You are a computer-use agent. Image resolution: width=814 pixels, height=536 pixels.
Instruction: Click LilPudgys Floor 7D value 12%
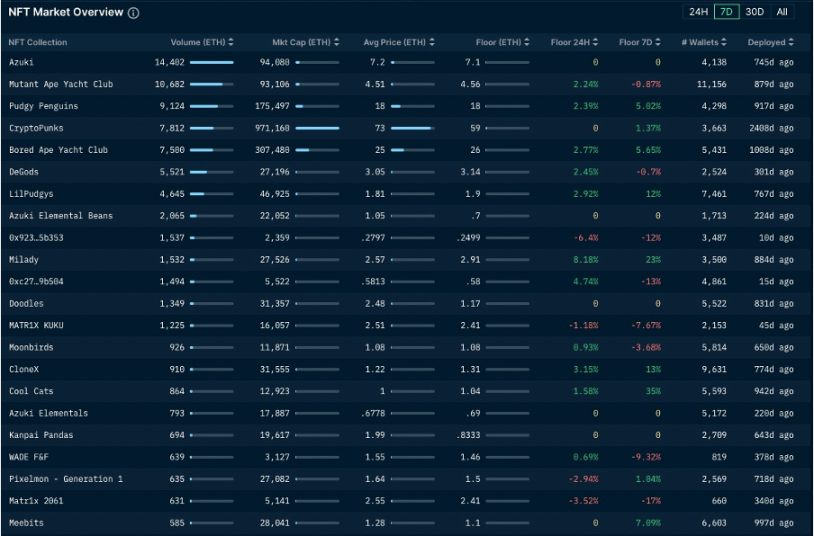pos(653,194)
